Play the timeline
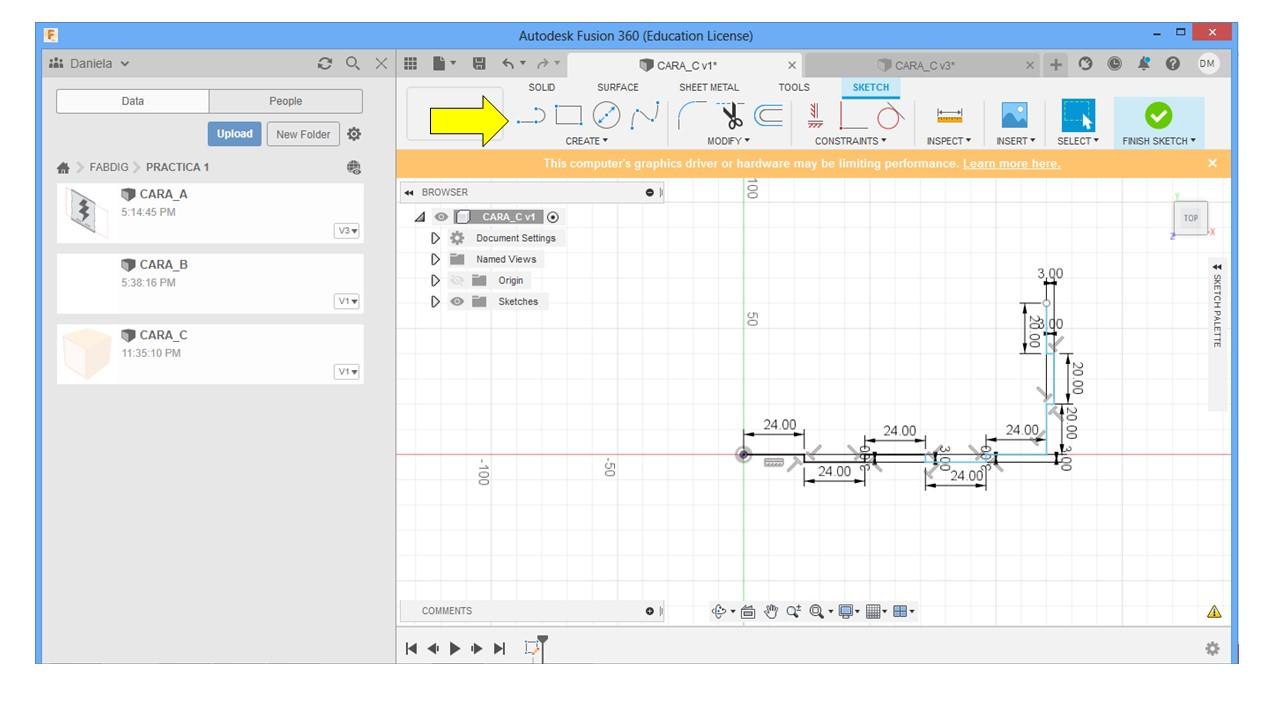1280x720 pixels. coord(455,648)
